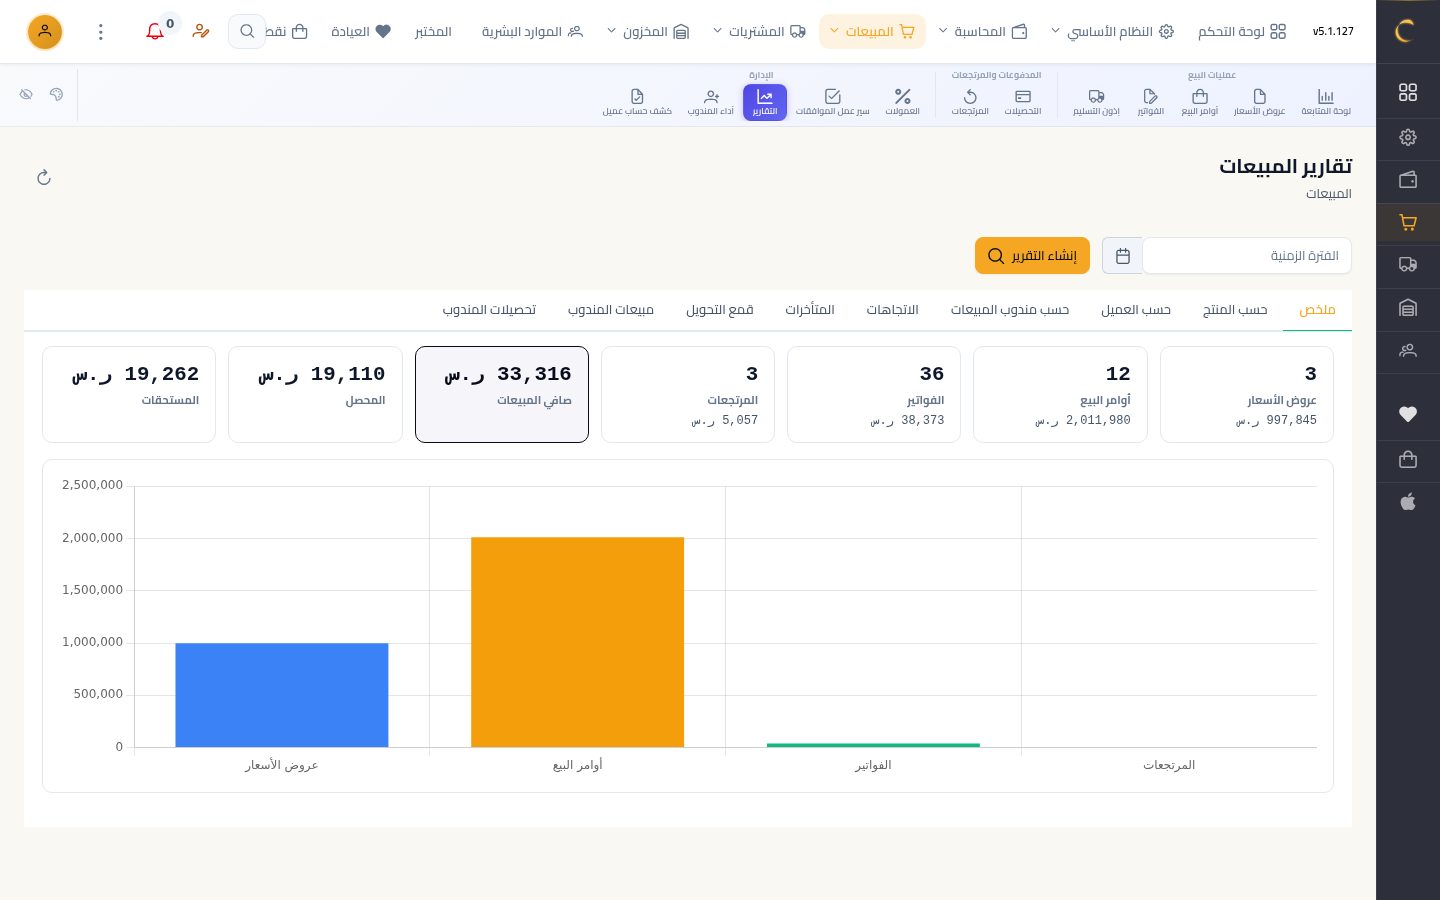Open the notifications bell
1440x900 pixels.
click(155, 32)
